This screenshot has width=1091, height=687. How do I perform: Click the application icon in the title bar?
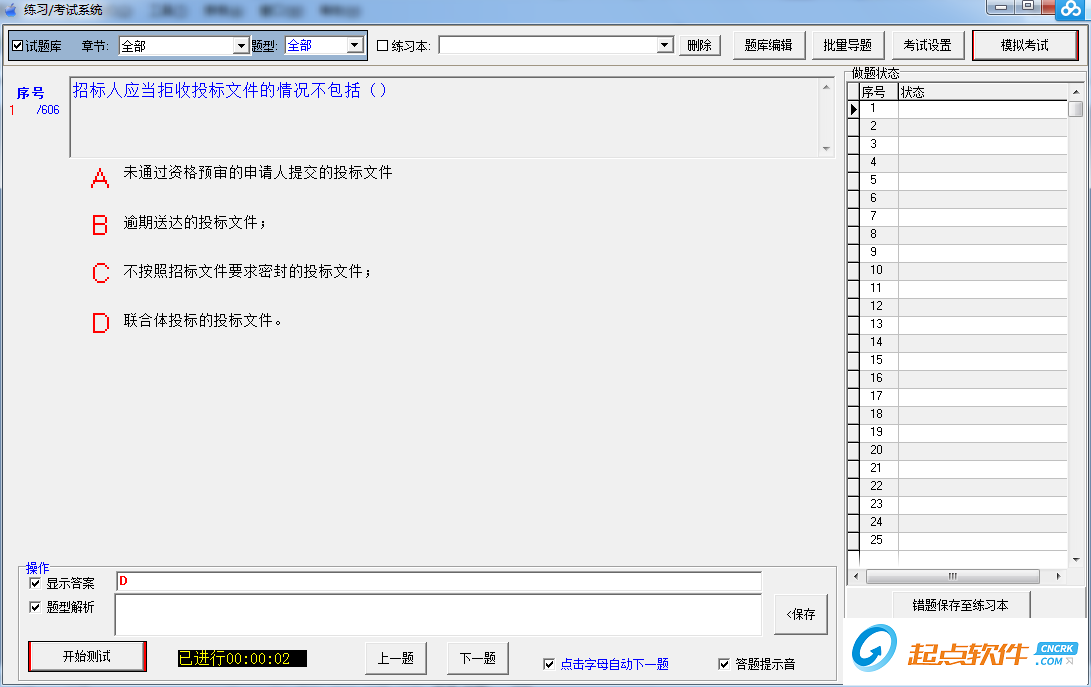[9, 9]
